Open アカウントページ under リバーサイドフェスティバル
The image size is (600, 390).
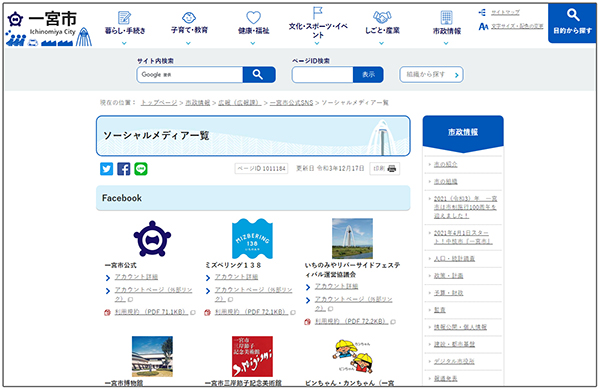click(x=354, y=304)
